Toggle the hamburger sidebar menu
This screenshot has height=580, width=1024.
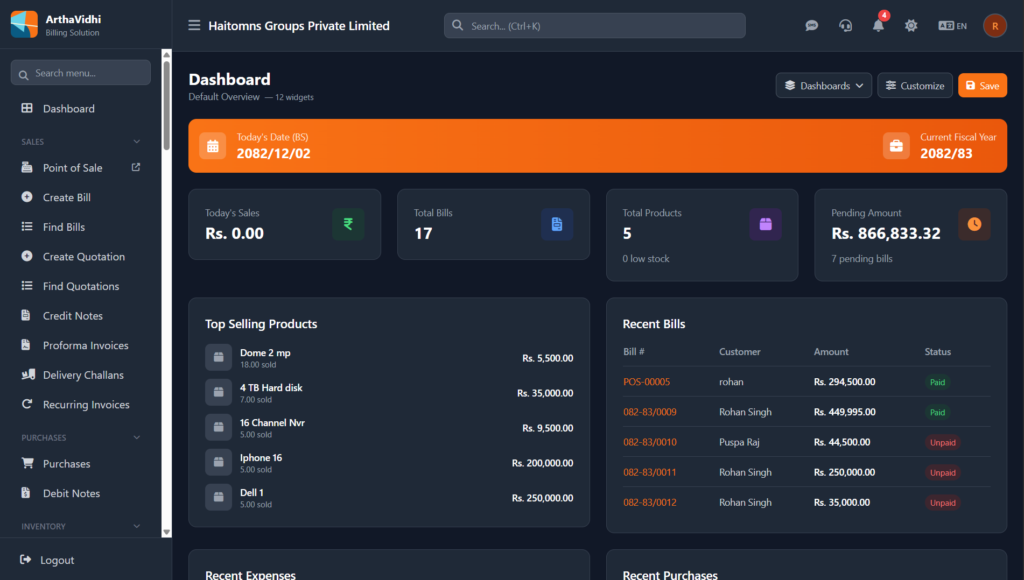pyautogui.click(x=194, y=26)
